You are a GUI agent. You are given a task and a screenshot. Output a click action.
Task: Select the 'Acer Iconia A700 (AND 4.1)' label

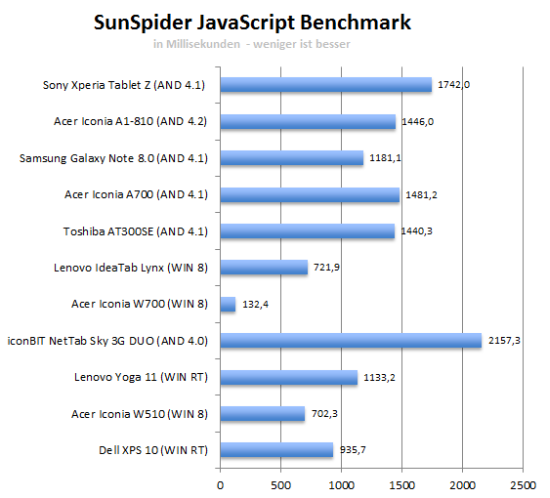(136, 195)
